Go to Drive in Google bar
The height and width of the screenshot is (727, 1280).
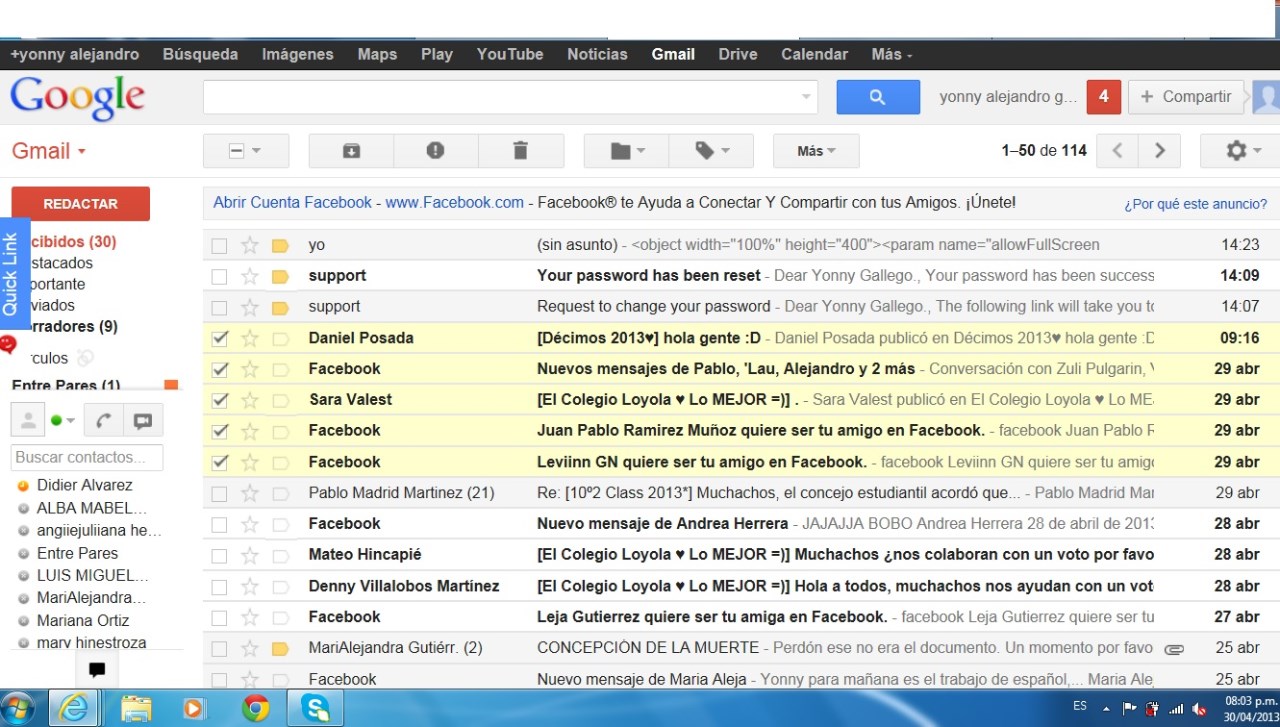[x=738, y=54]
